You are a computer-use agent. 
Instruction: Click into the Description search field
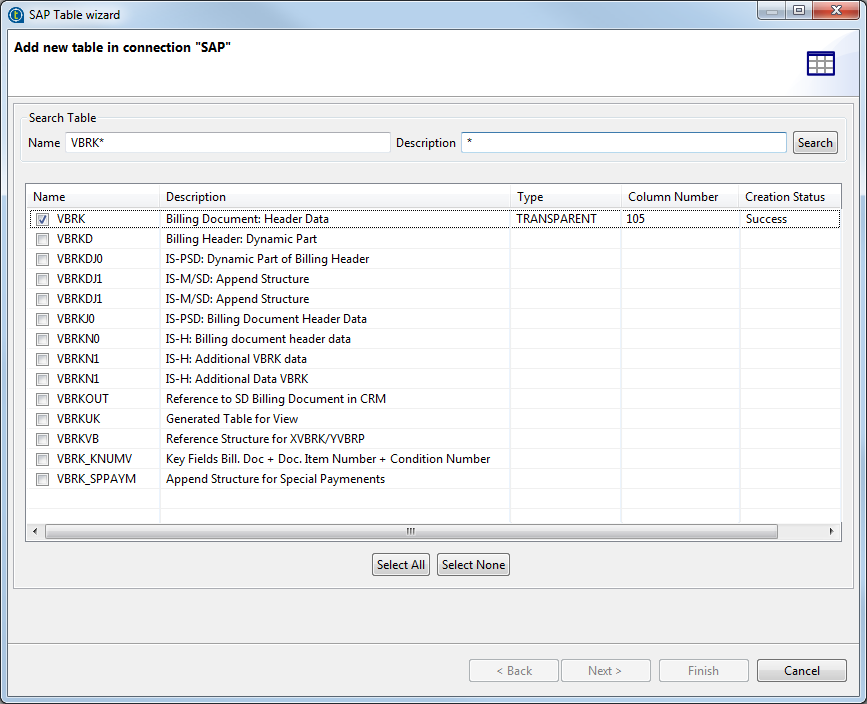tap(623, 143)
